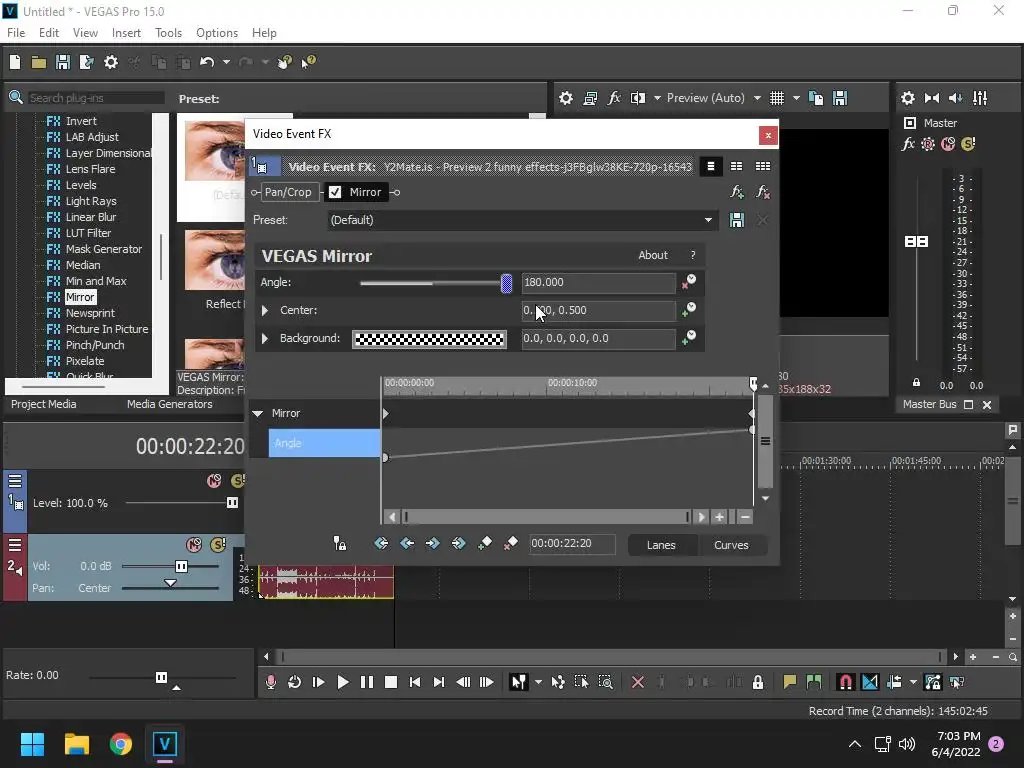Toggle lock envelopes to events
The height and width of the screenshot is (768, 1024).
(933, 682)
